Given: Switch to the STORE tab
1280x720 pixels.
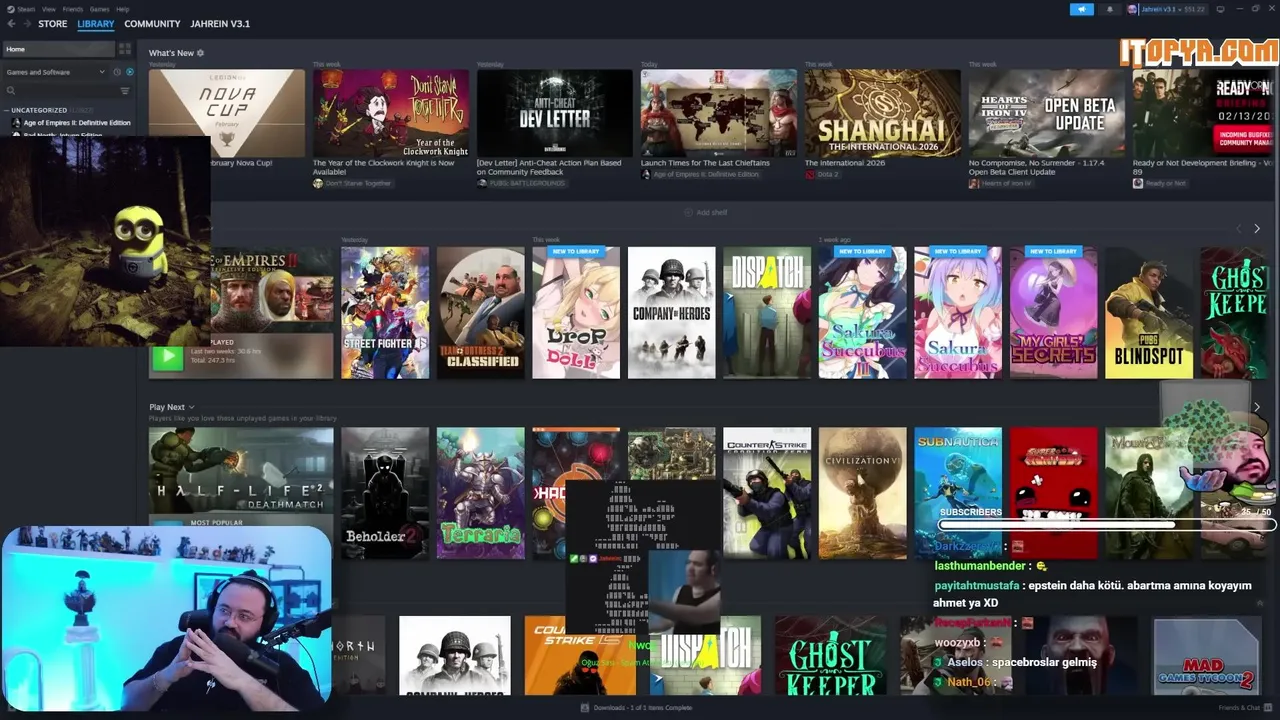Looking at the screenshot, I should 53,24.
